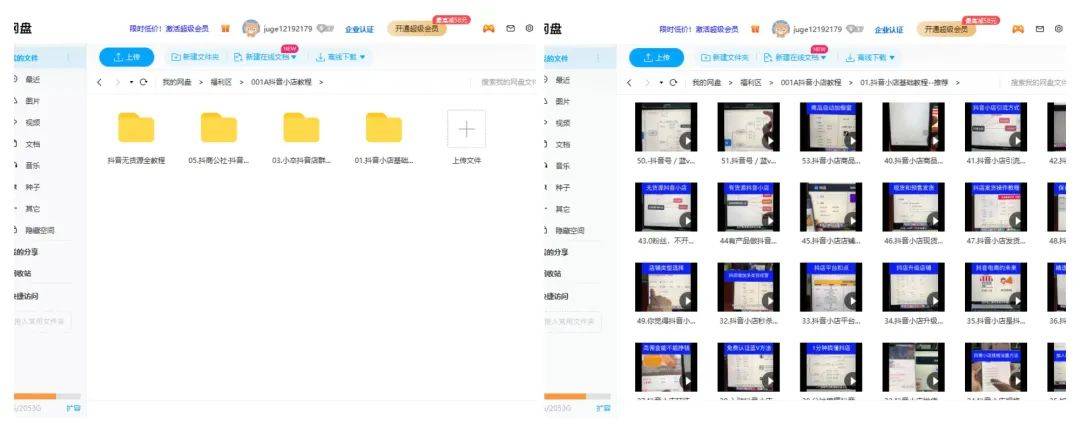Open the 33.抖音小店平台 video thumbnail

click(831, 287)
